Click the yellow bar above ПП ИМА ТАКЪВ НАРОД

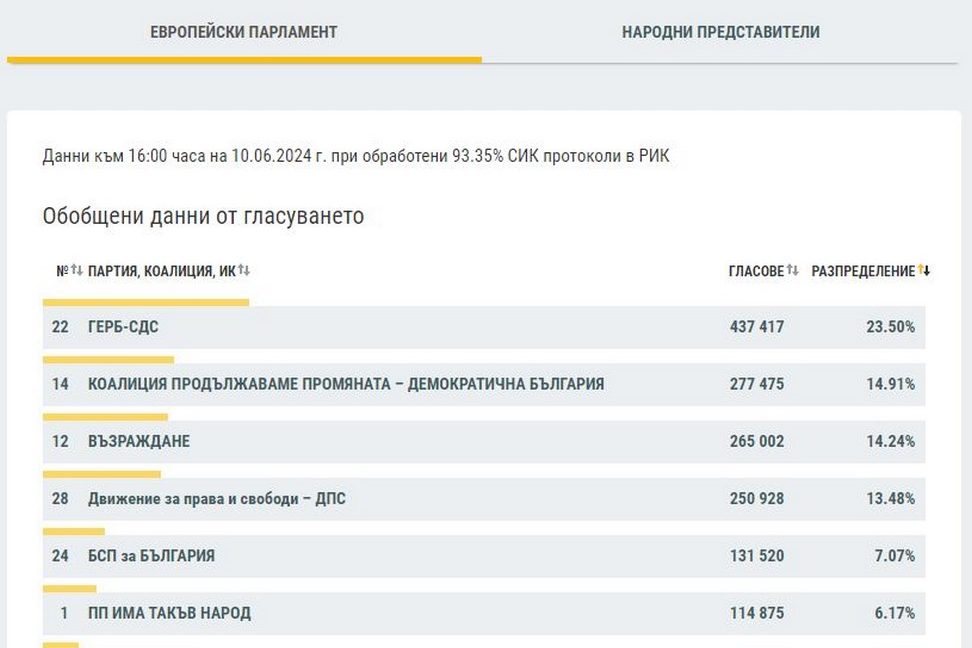[x=69, y=589]
